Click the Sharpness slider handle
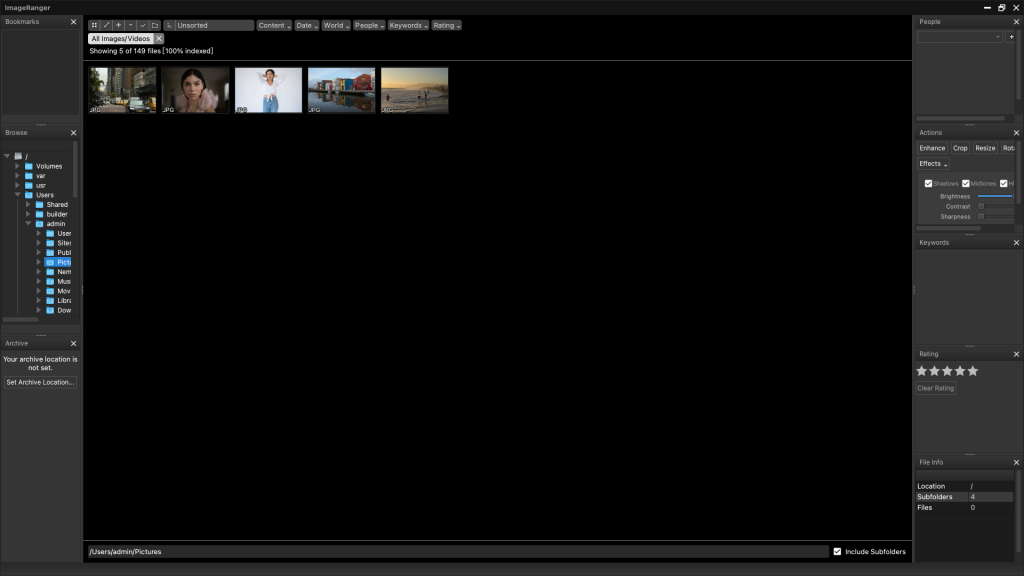This screenshot has width=1024, height=576. tap(981, 217)
